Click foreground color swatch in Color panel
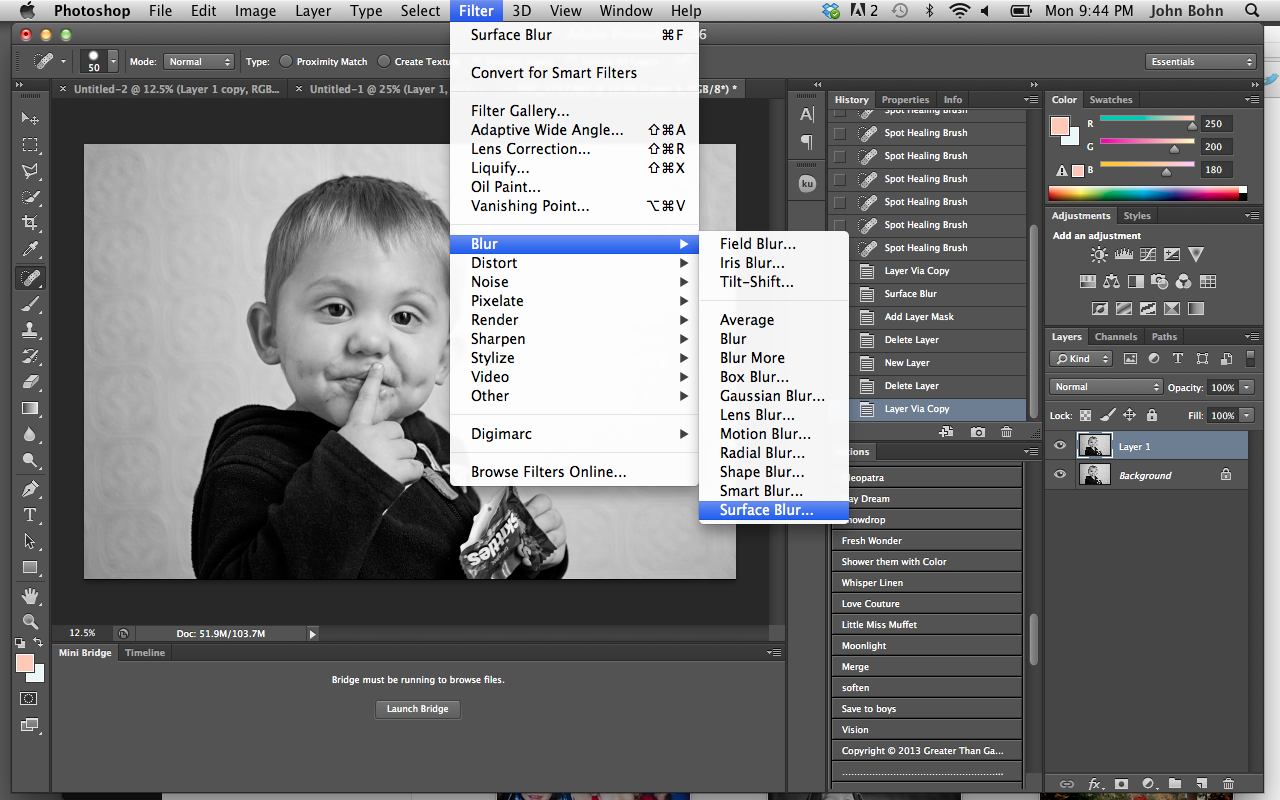Screen dimensions: 1280x800 pos(1059,126)
